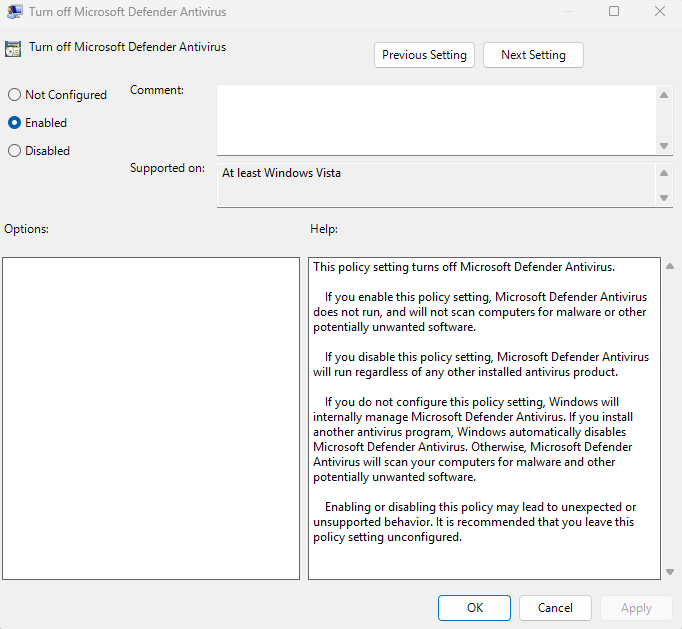682x629 pixels.
Task: Go to Next Setting
Action: pyautogui.click(x=533, y=55)
